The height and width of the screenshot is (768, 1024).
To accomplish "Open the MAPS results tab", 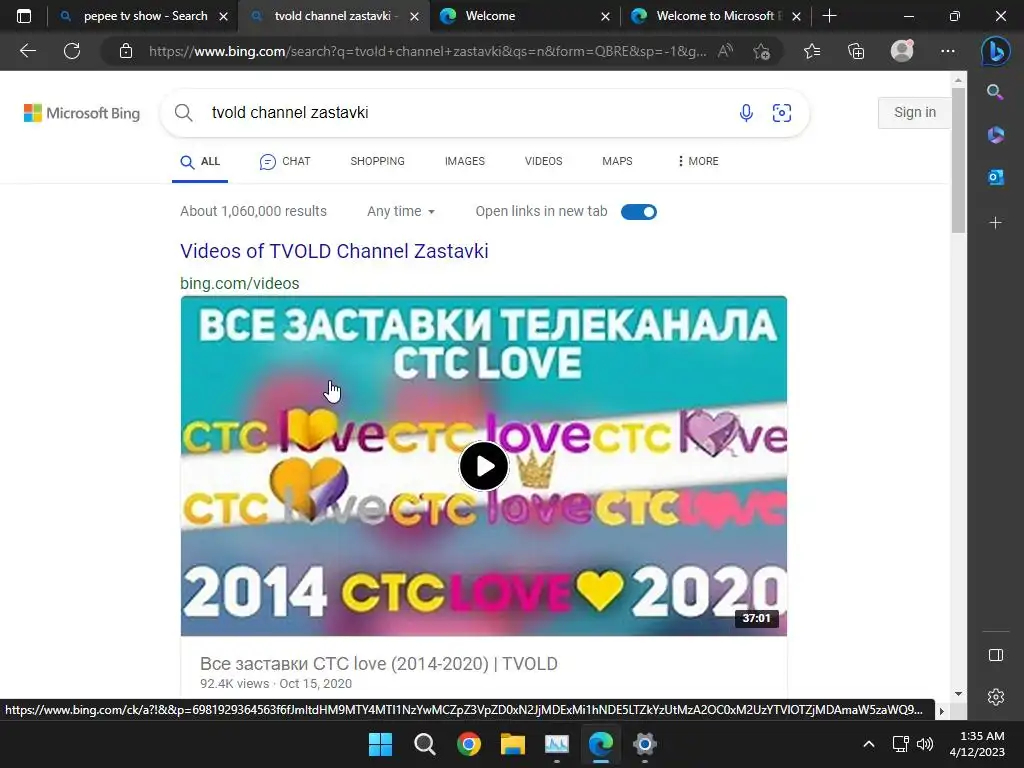I will (617, 161).
